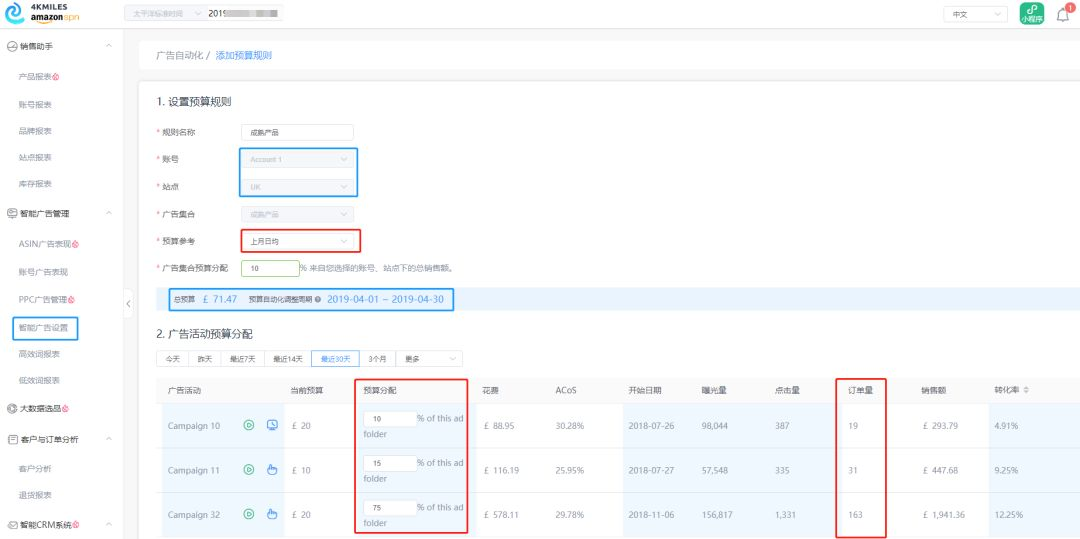Sort the table by 转化率 column
The height and width of the screenshot is (539, 1080).
coord(1011,390)
